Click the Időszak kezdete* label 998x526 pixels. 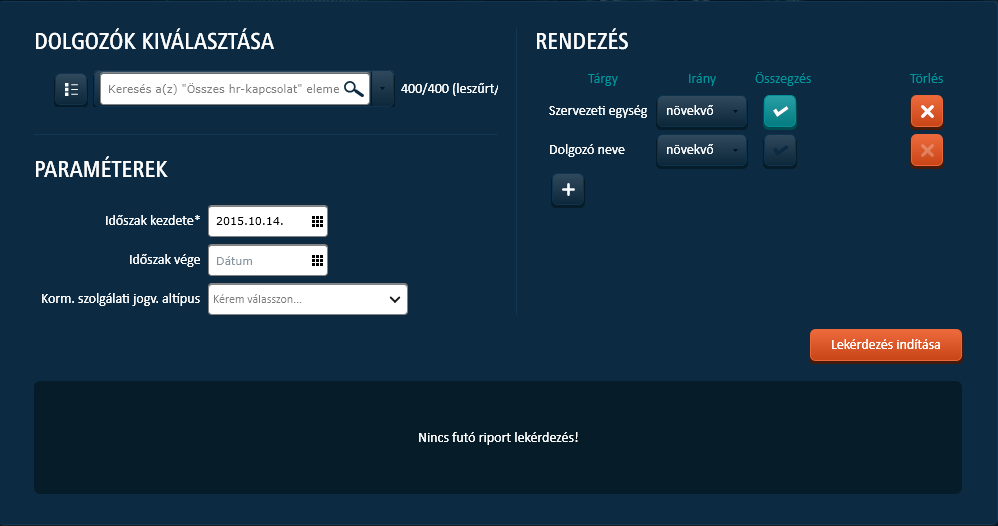[x=153, y=220]
